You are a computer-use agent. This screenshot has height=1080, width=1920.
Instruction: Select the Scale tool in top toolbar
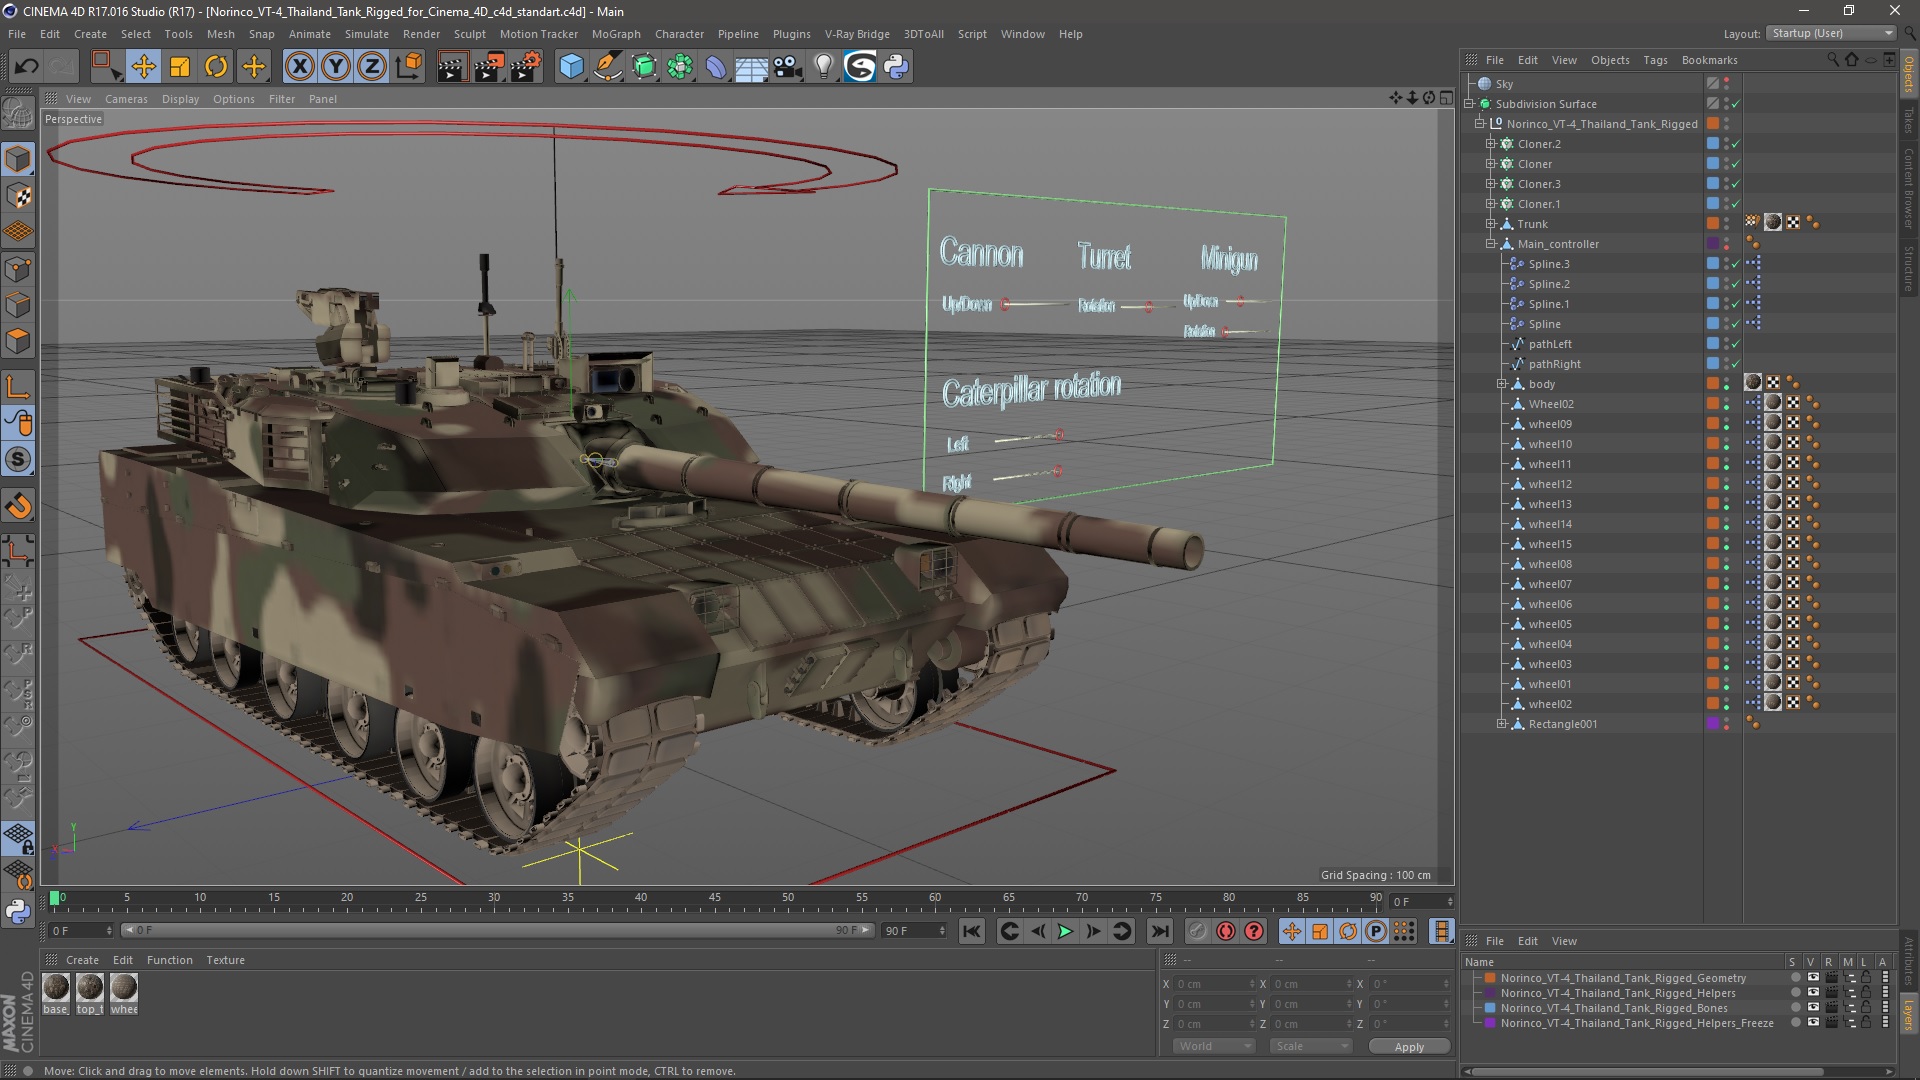(180, 67)
